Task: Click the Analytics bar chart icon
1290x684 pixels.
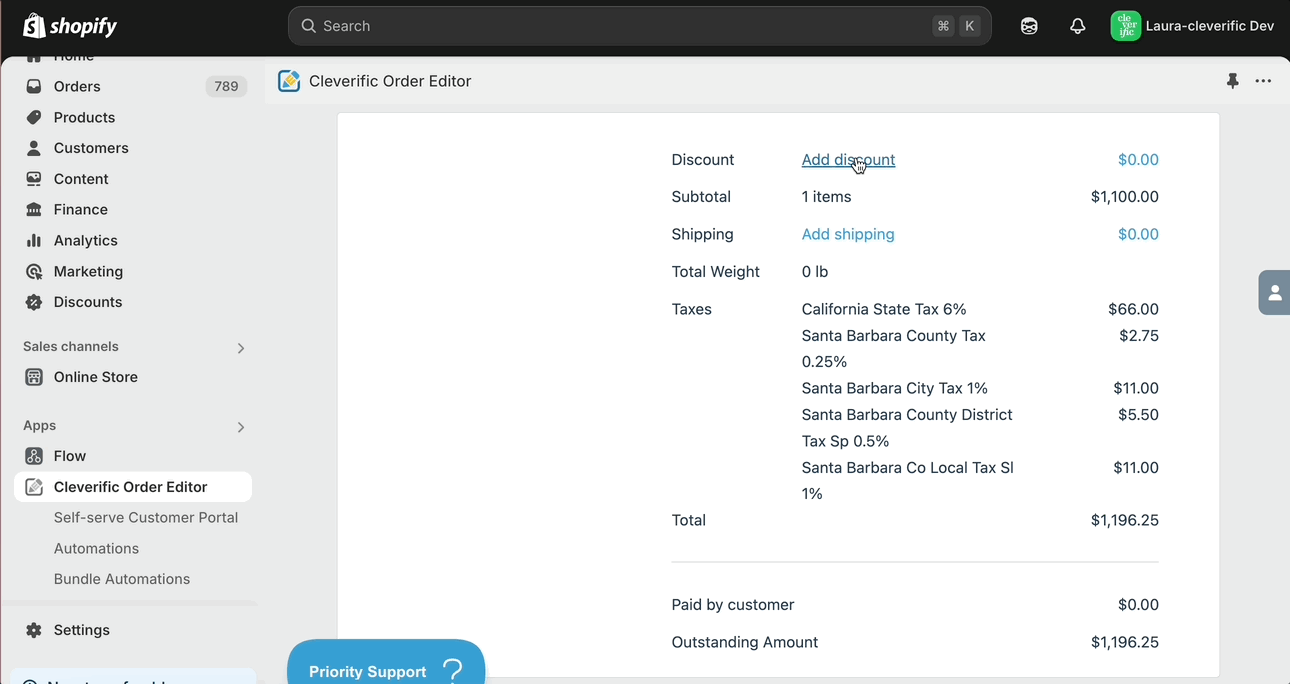Action: (34, 240)
